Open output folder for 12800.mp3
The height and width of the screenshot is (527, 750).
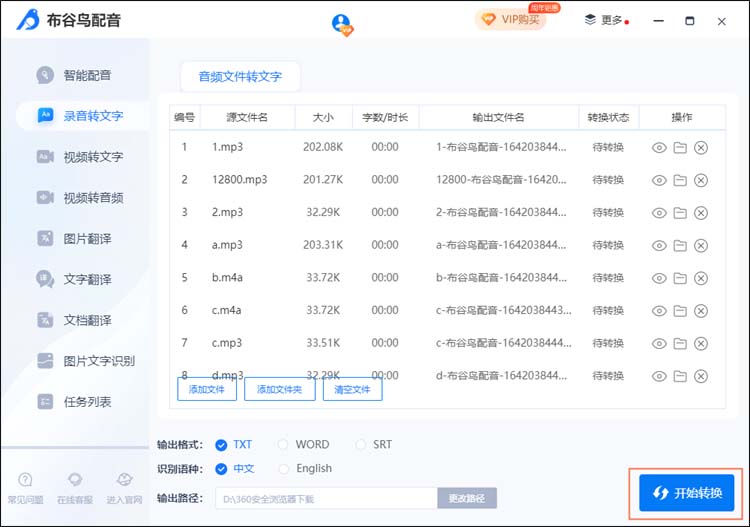point(680,180)
